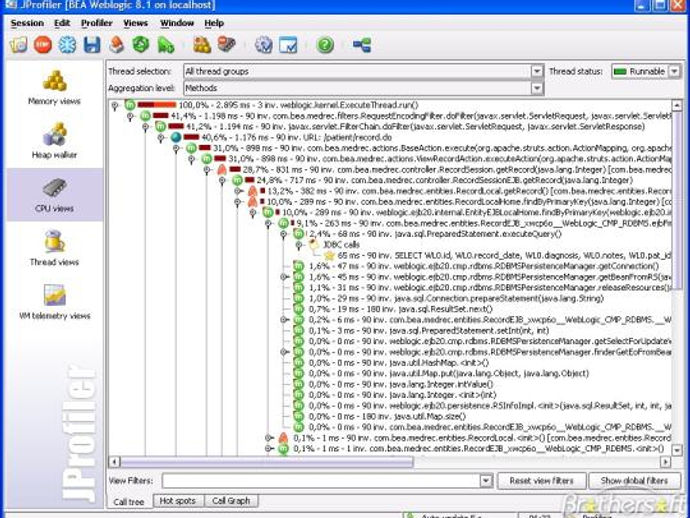Click the gold cubes allocation recording icon
The width and height of the screenshot is (690, 518).
tap(202, 44)
